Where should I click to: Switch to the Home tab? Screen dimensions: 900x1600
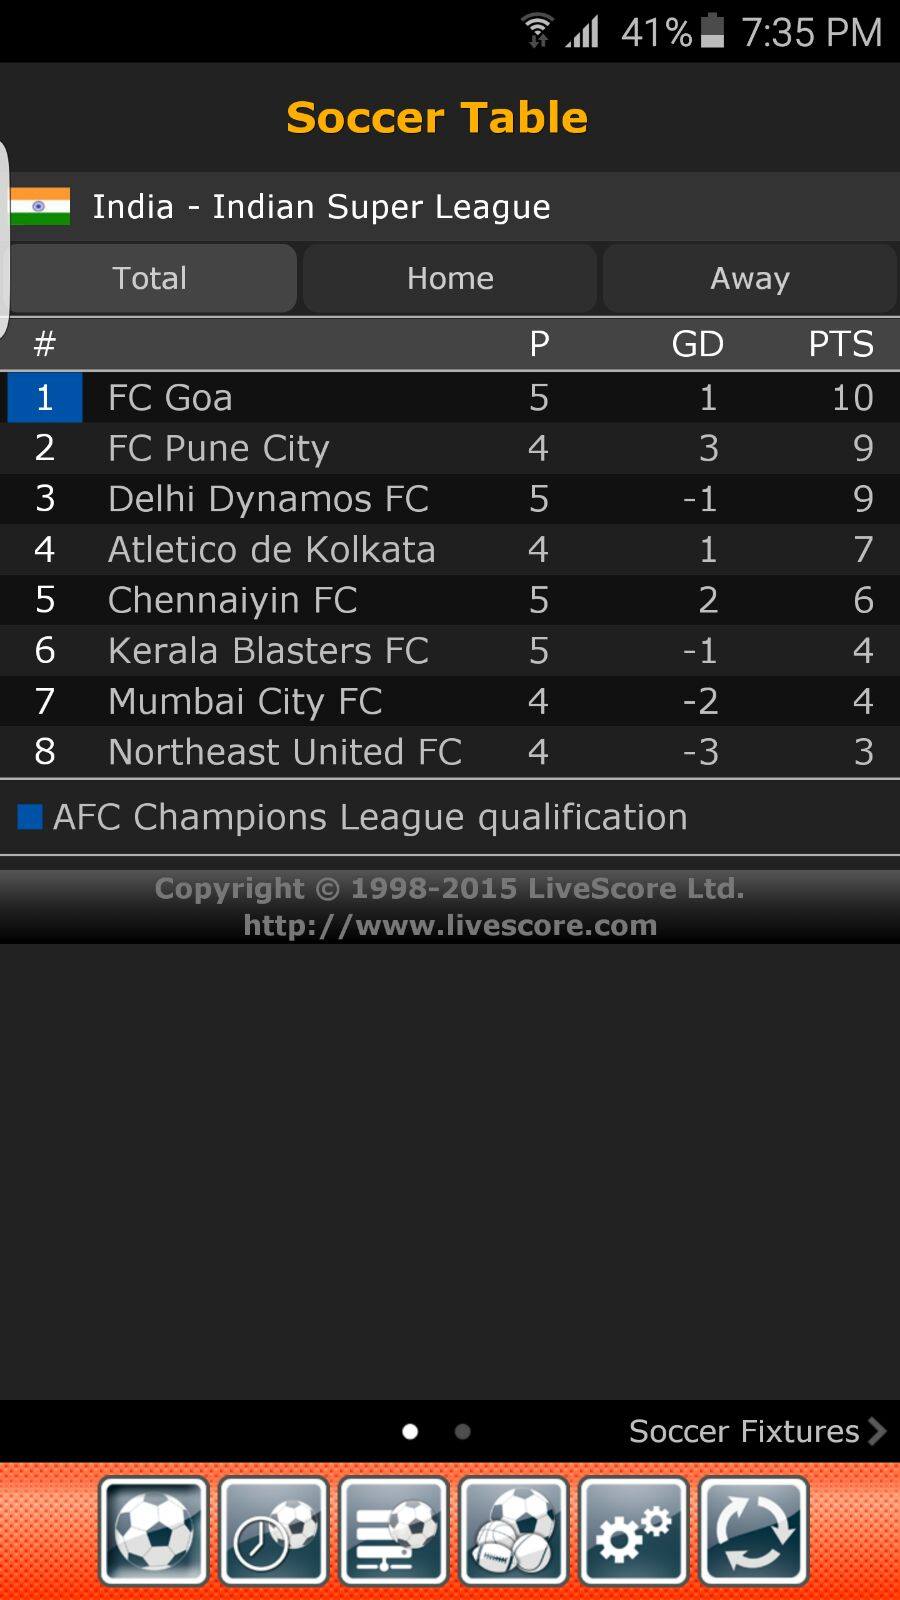450,278
